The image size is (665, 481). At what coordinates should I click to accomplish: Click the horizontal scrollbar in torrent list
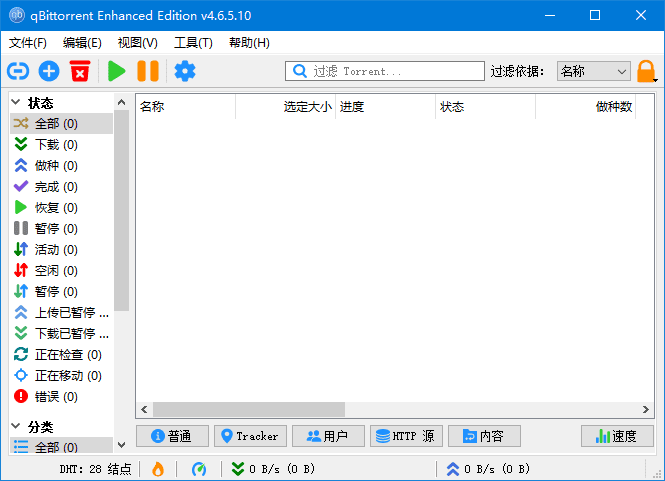(248, 409)
